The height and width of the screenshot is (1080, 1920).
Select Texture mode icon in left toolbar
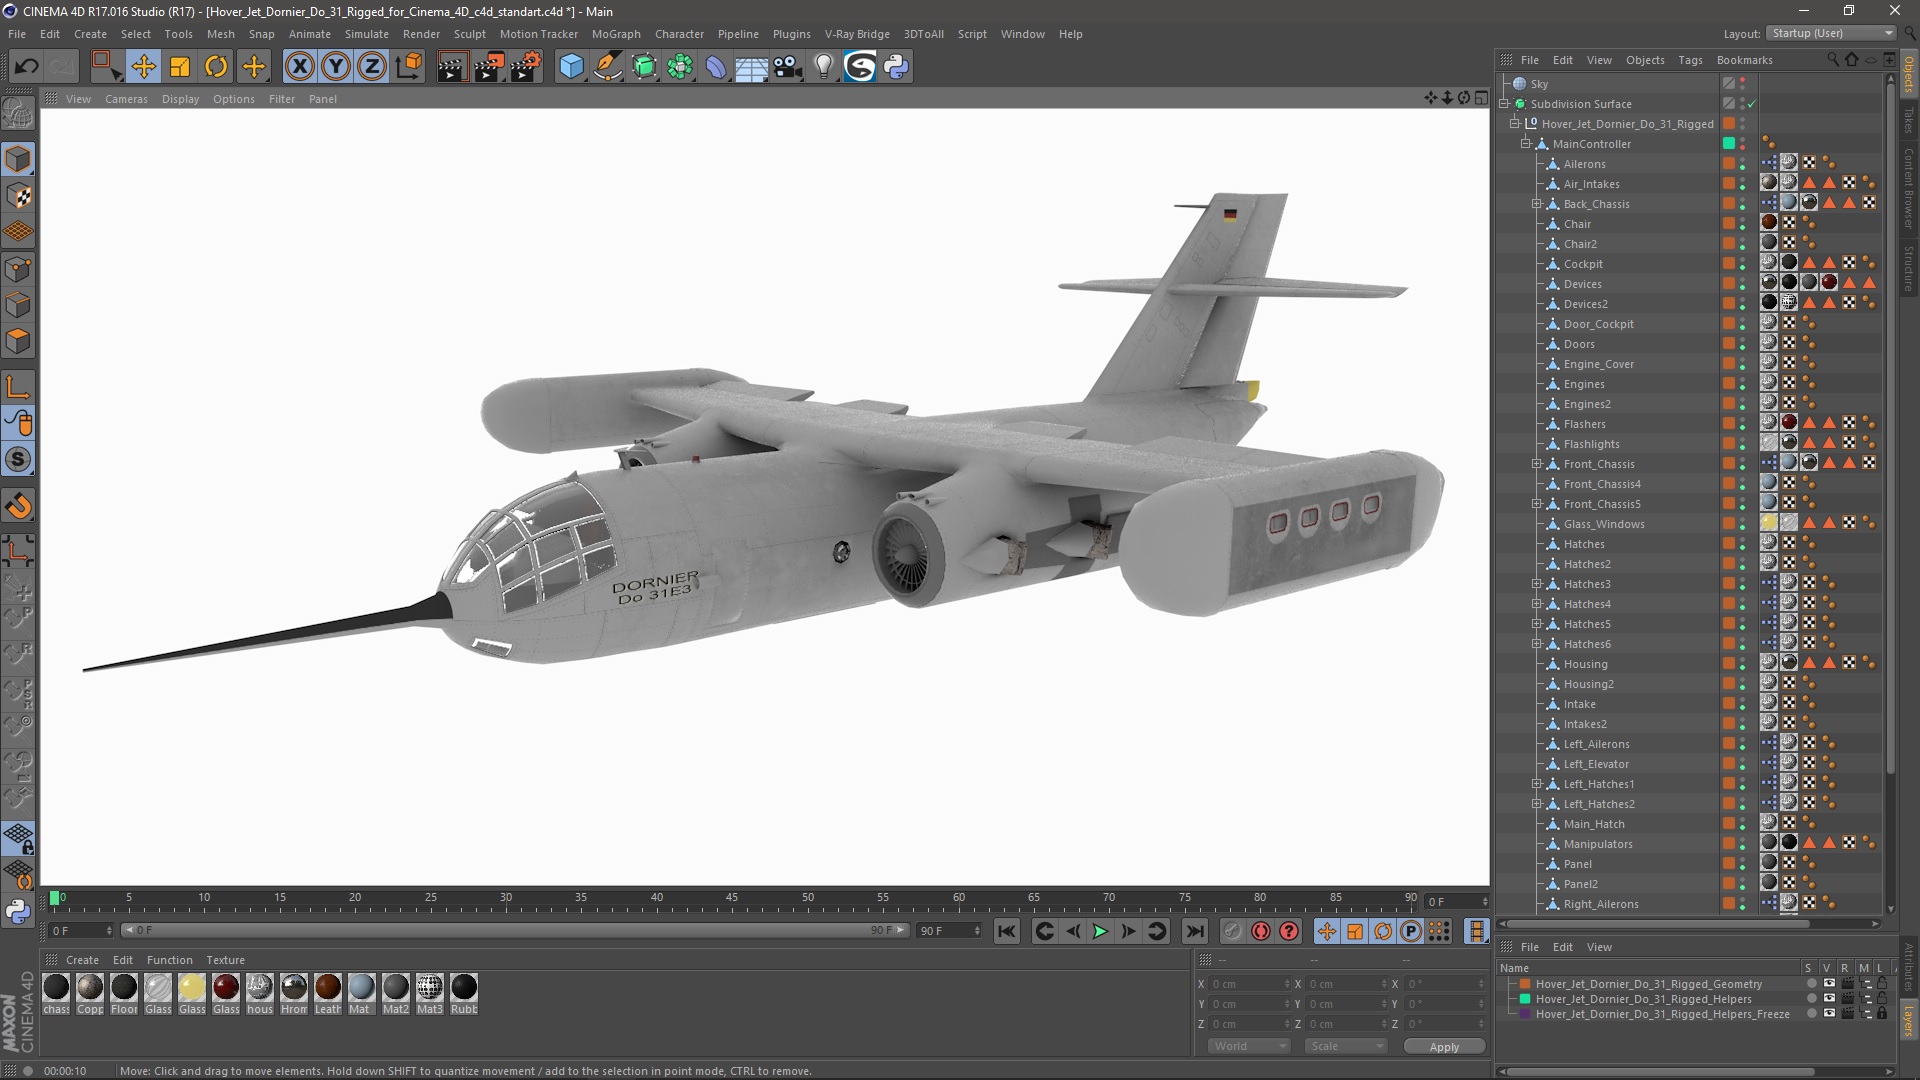pyautogui.click(x=18, y=196)
